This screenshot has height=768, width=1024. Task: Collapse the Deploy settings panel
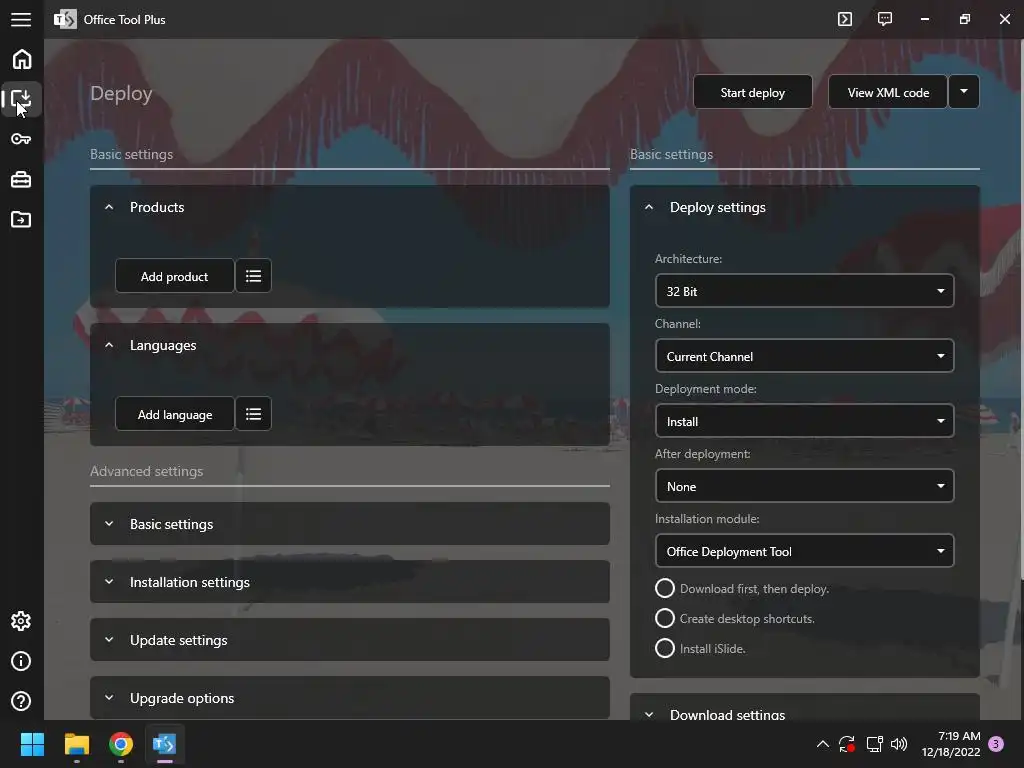point(649,207)
